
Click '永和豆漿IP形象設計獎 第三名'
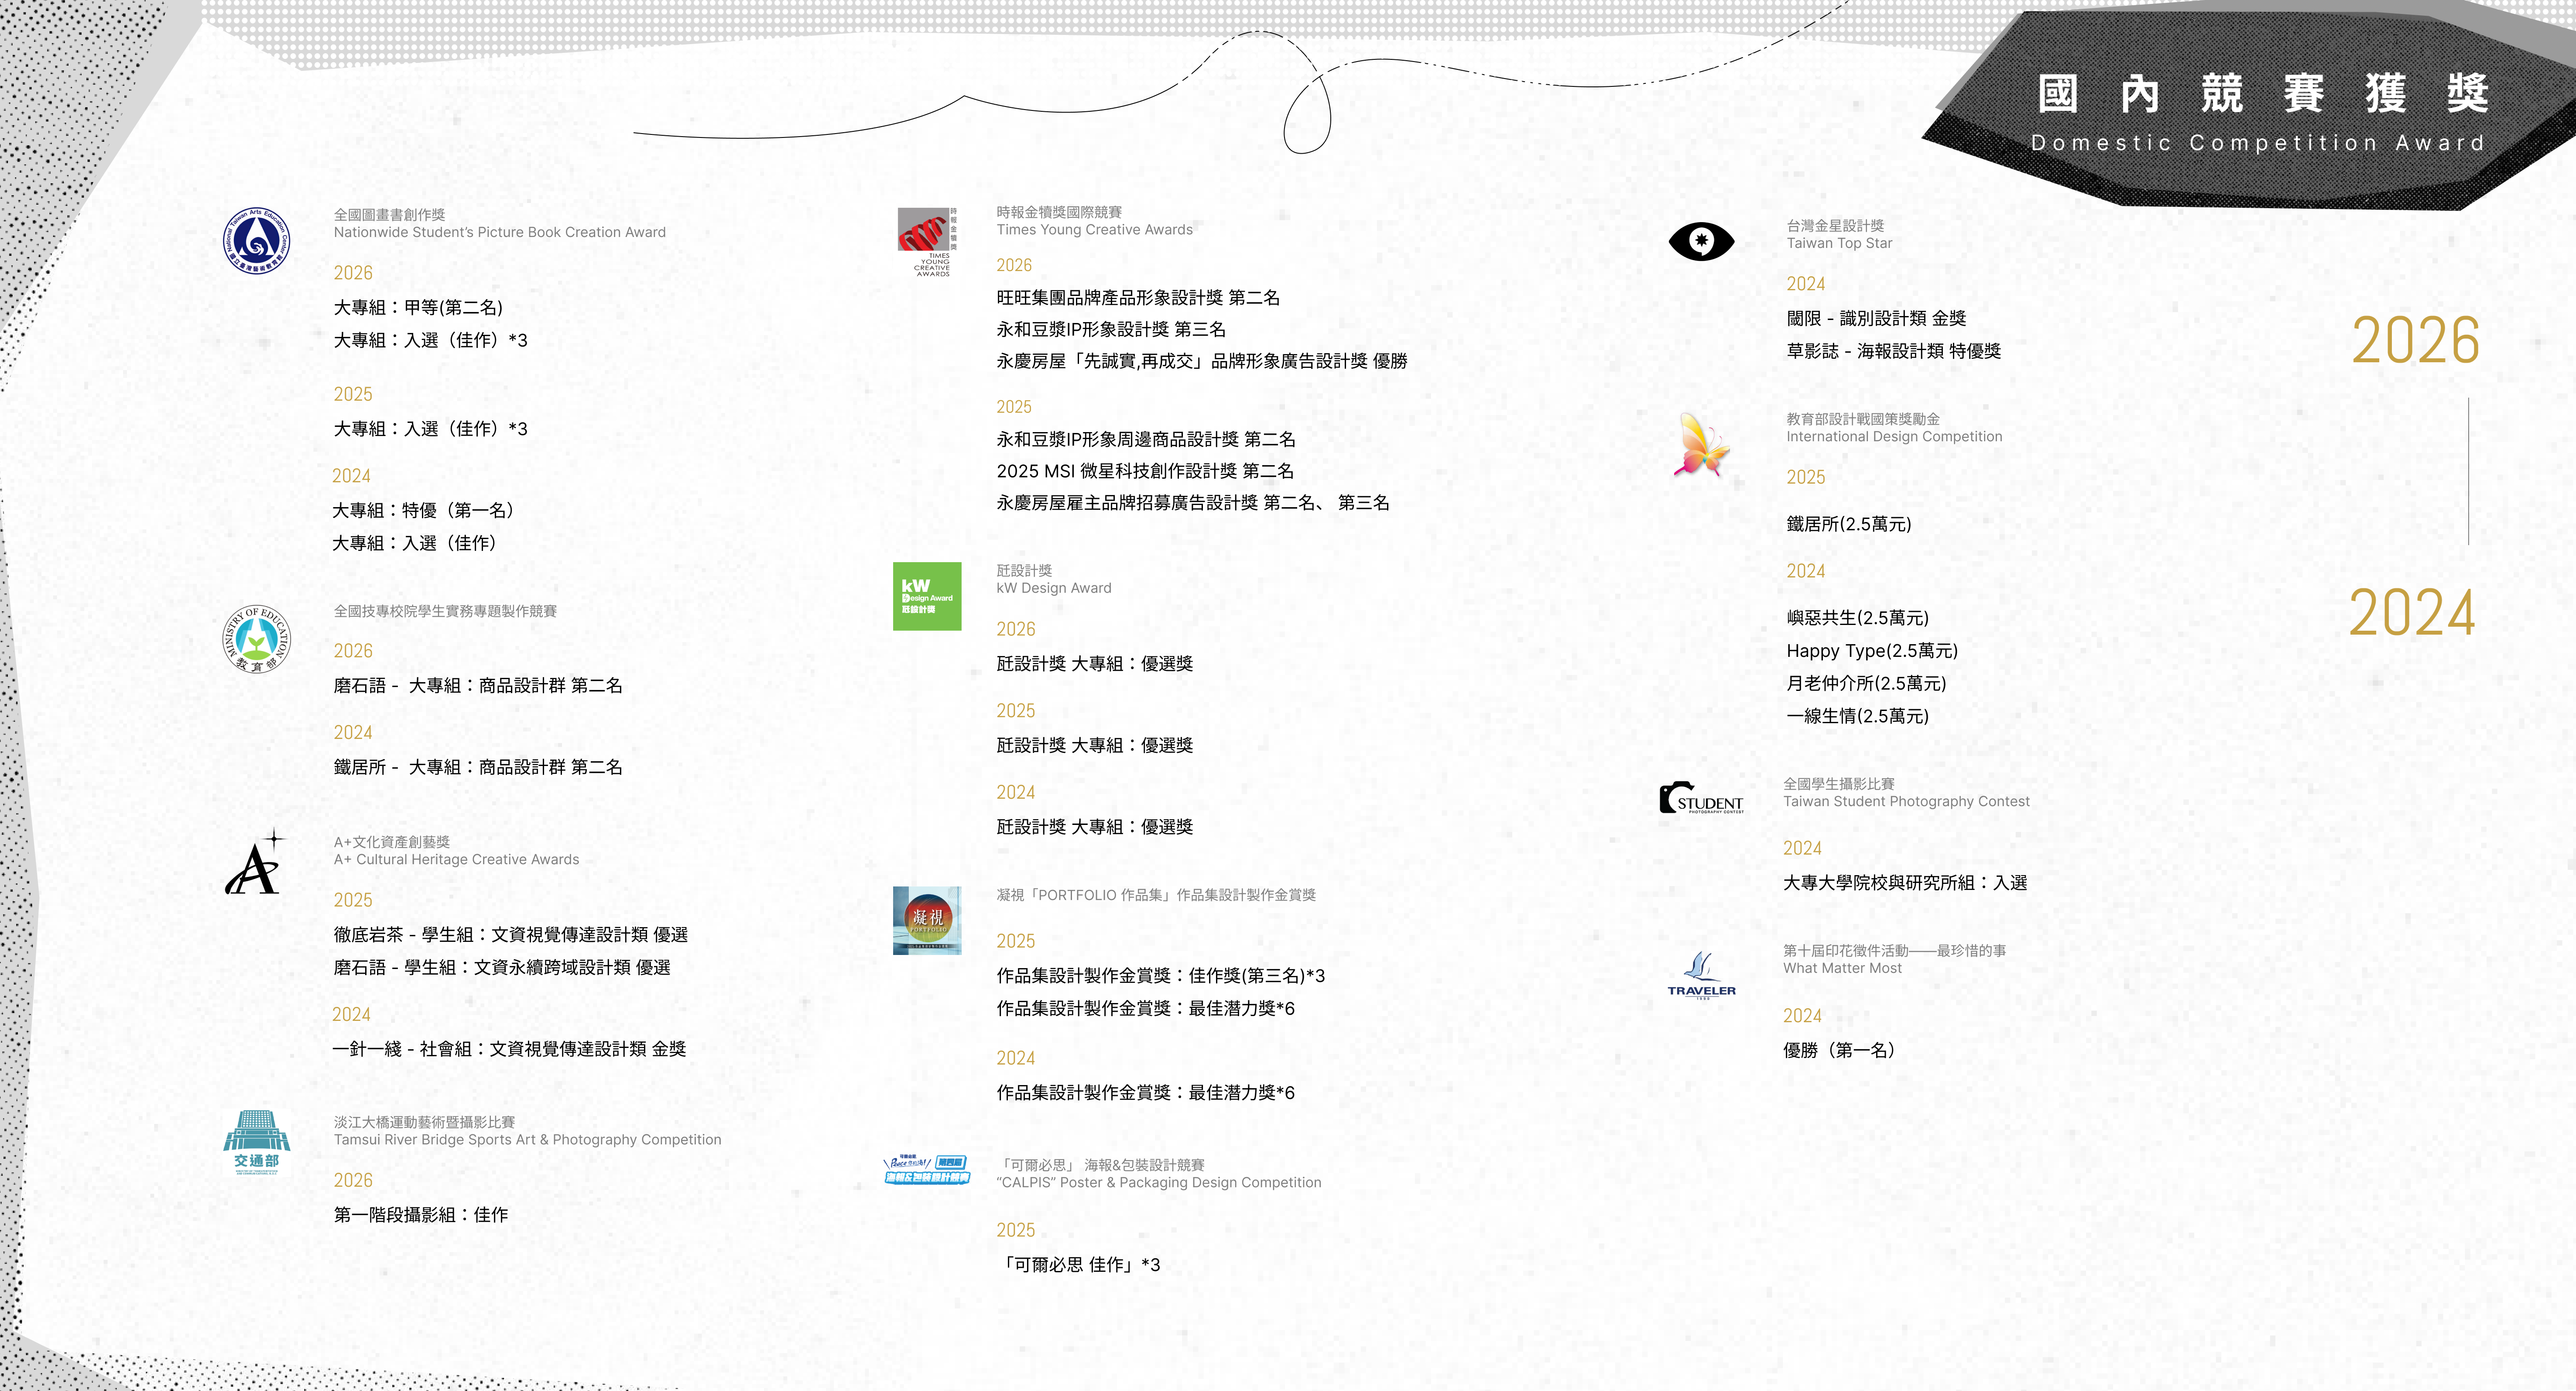(x=1111, y=329)
